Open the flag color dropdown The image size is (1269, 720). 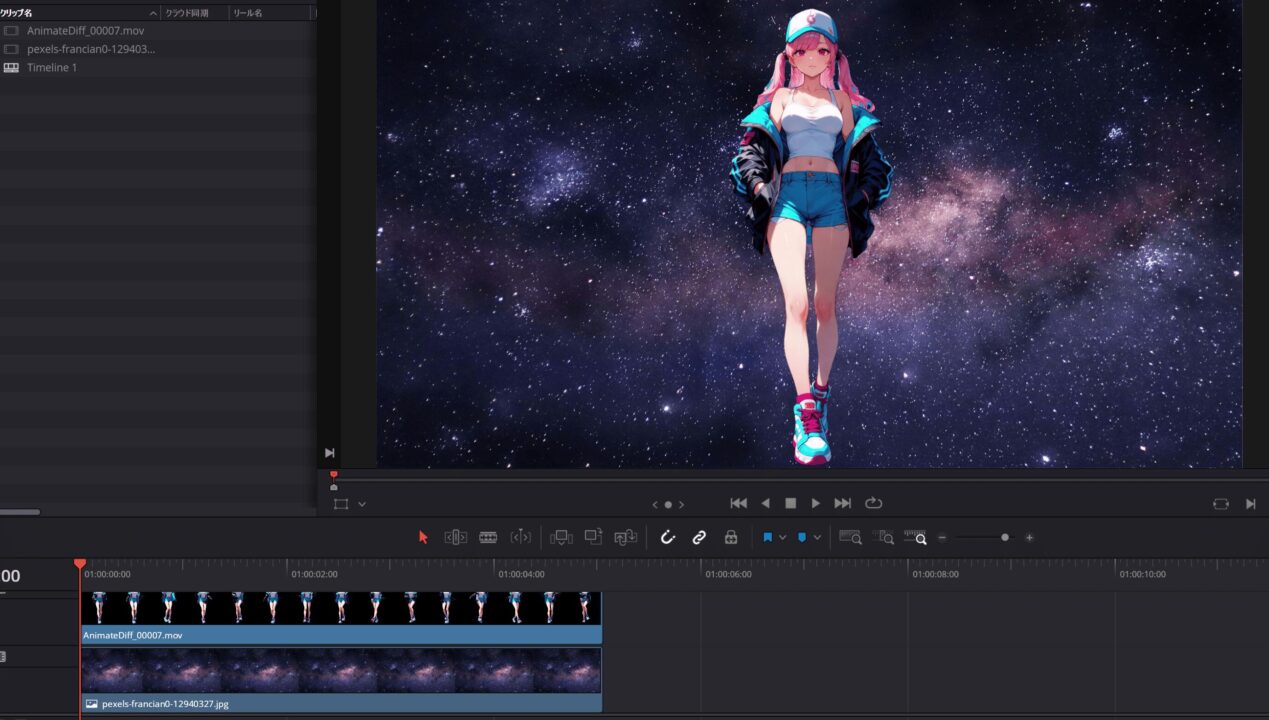tap(782, 537)
